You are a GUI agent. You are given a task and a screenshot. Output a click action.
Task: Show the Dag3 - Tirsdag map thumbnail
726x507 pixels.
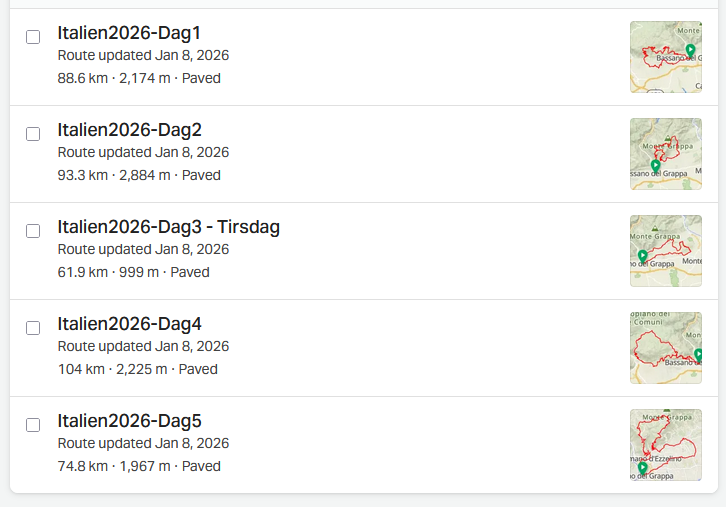coord(665,251)
